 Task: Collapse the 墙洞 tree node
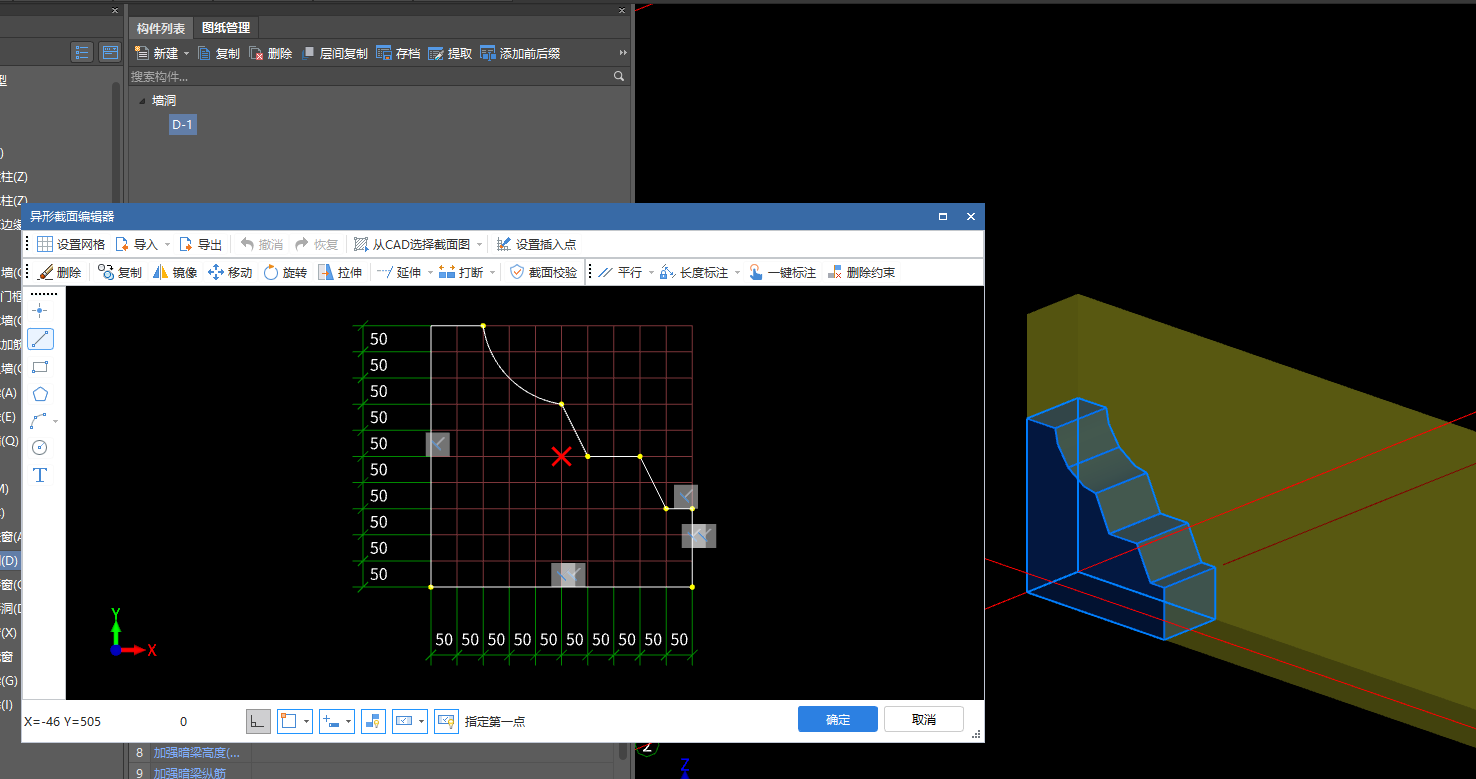tap(141, 100)
